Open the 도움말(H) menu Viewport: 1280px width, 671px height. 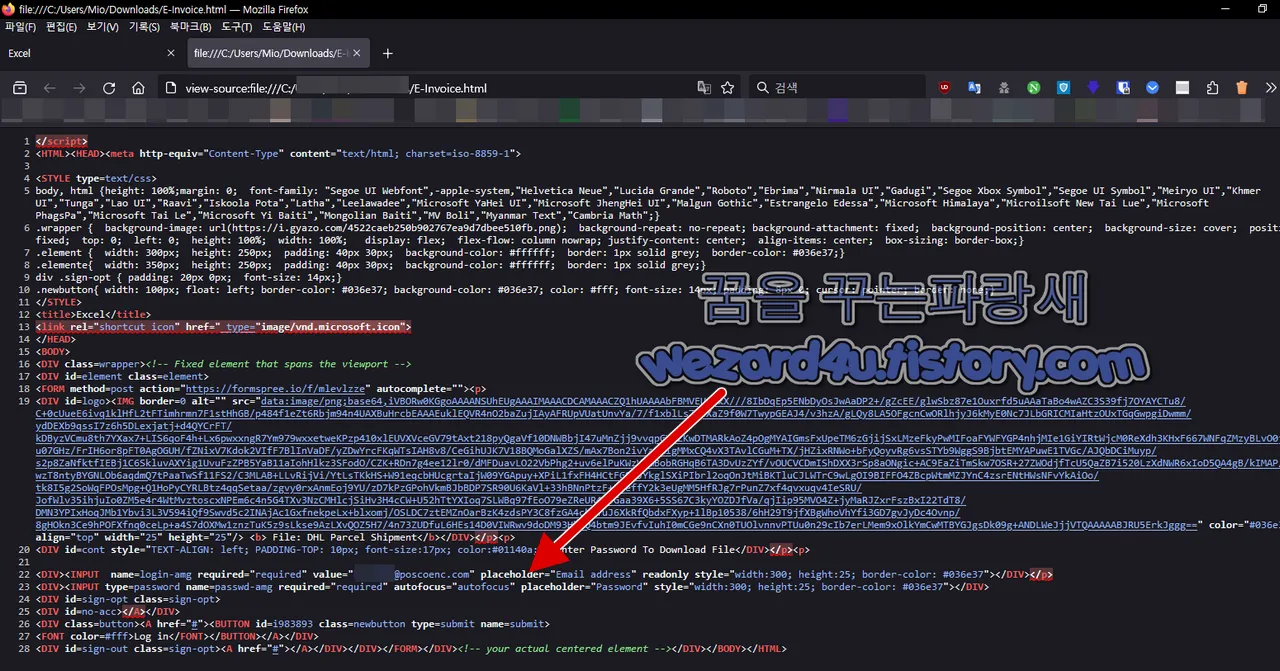tap(284, 27)
